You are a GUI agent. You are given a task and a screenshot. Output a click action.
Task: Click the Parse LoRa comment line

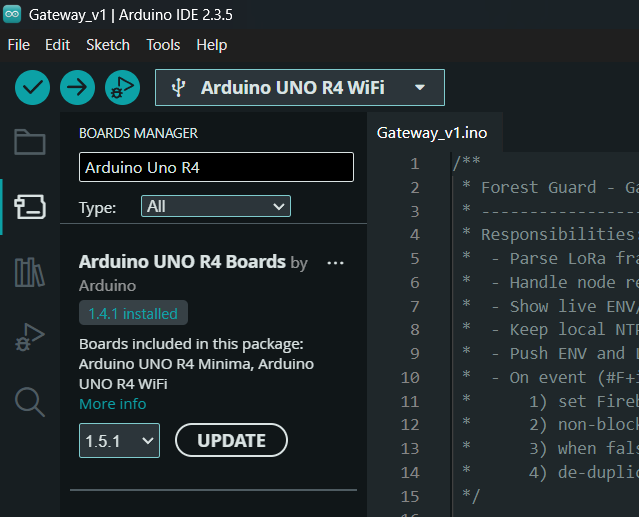click(x=550, y=259)
